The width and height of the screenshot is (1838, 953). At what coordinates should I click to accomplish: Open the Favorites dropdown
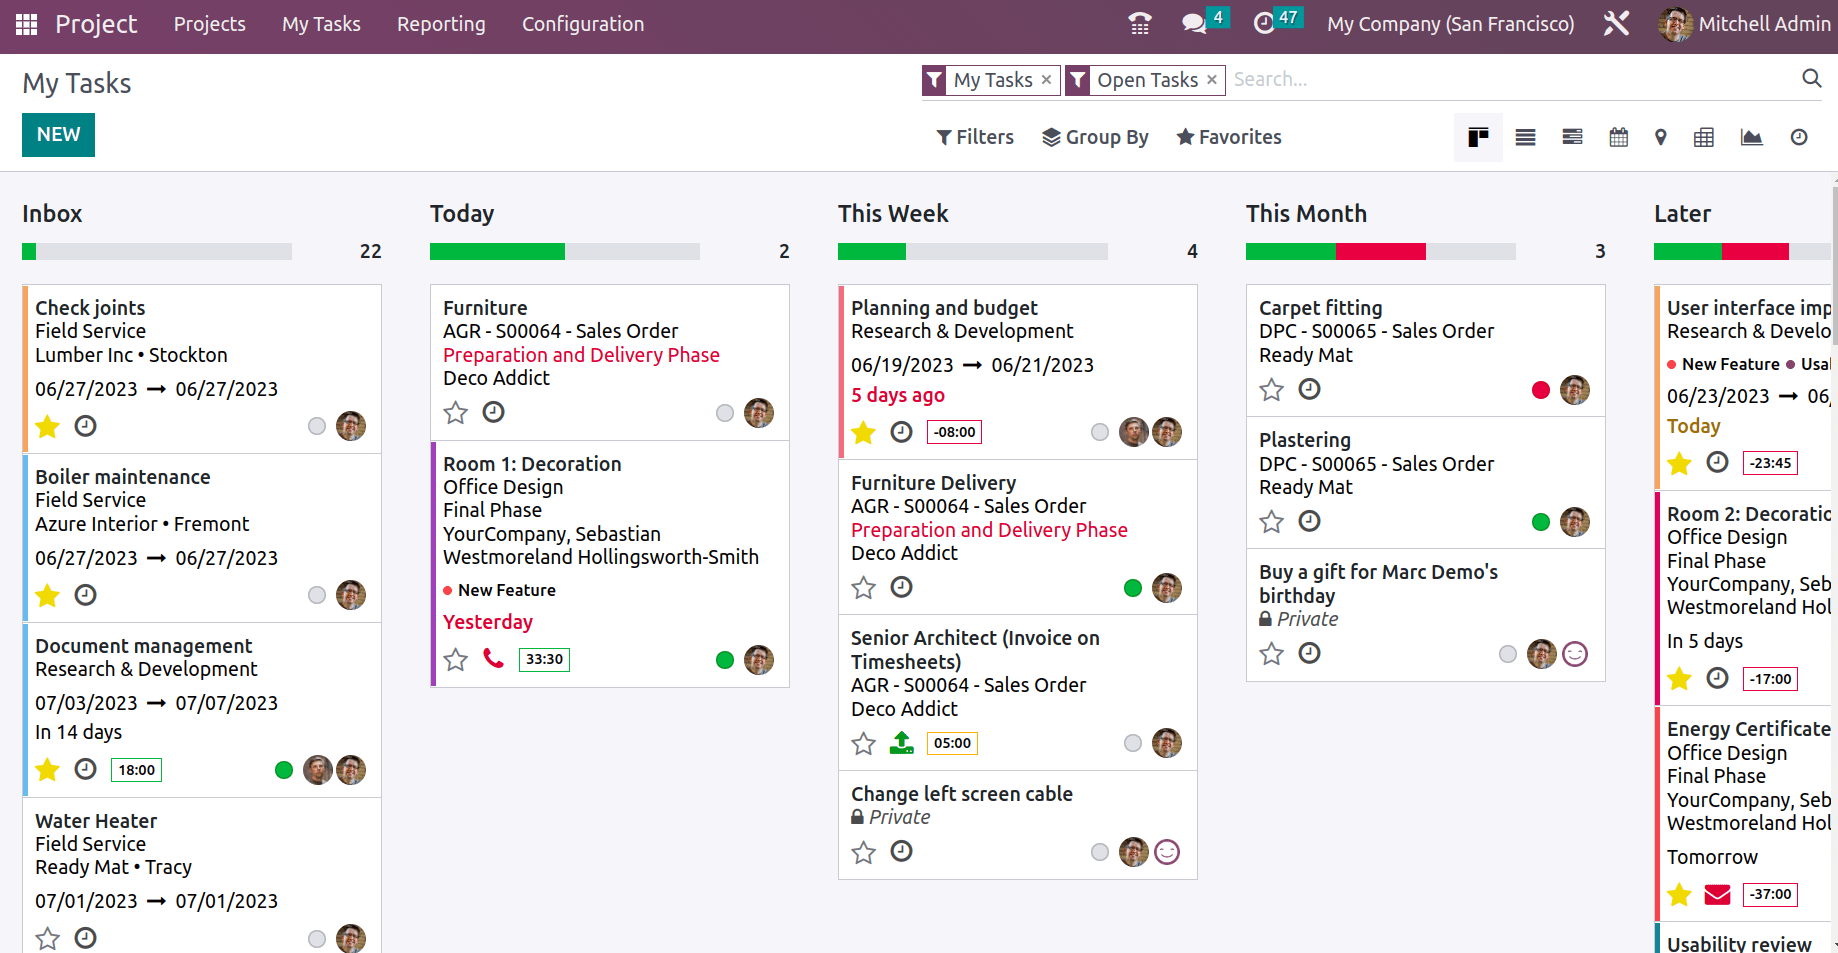pos(1229,137)
